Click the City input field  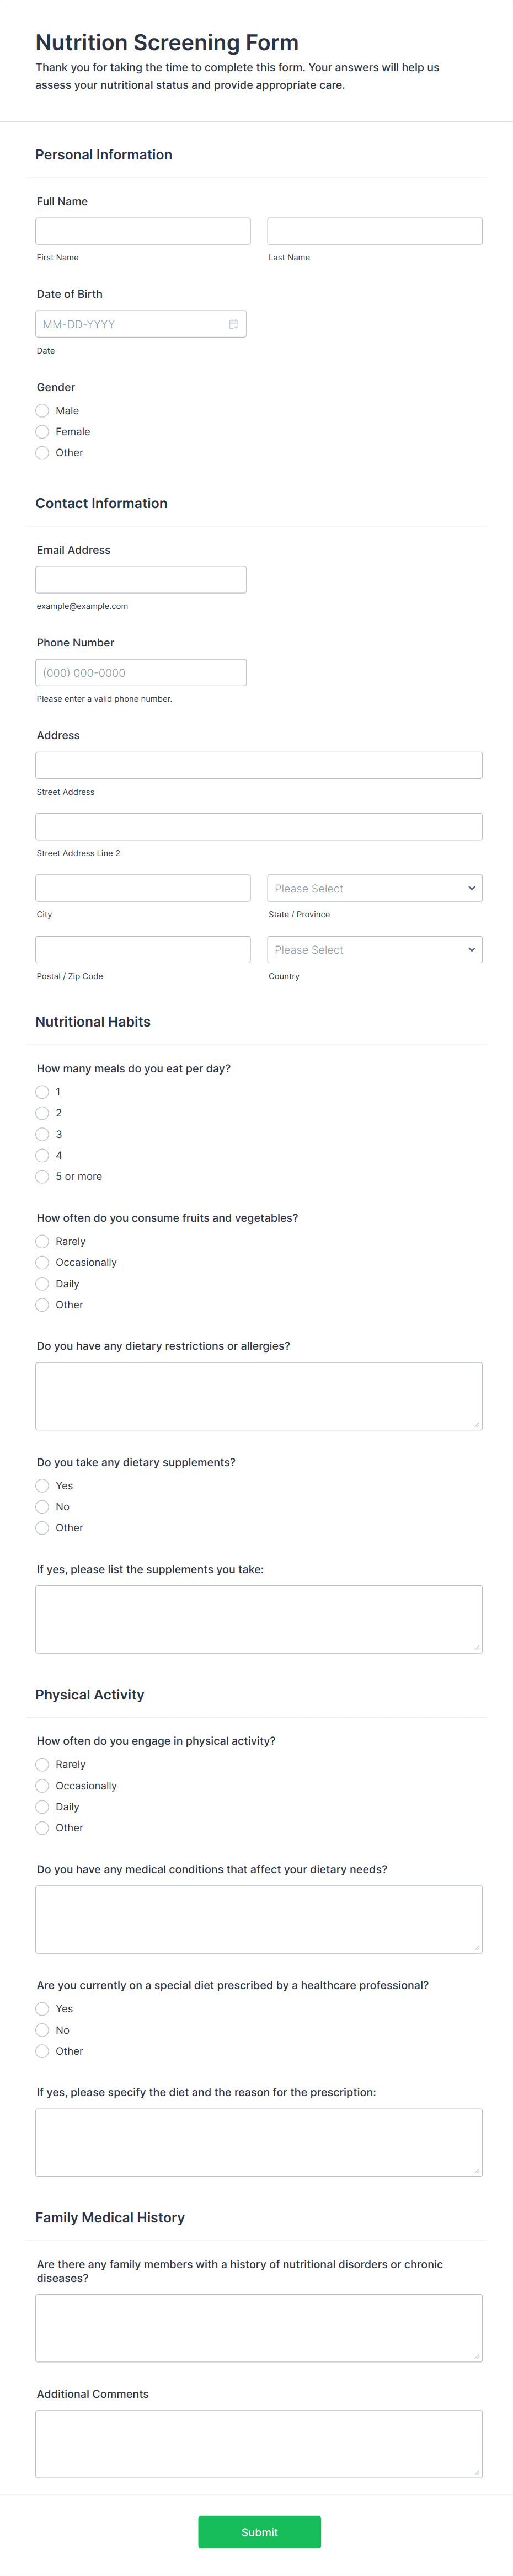142,887
